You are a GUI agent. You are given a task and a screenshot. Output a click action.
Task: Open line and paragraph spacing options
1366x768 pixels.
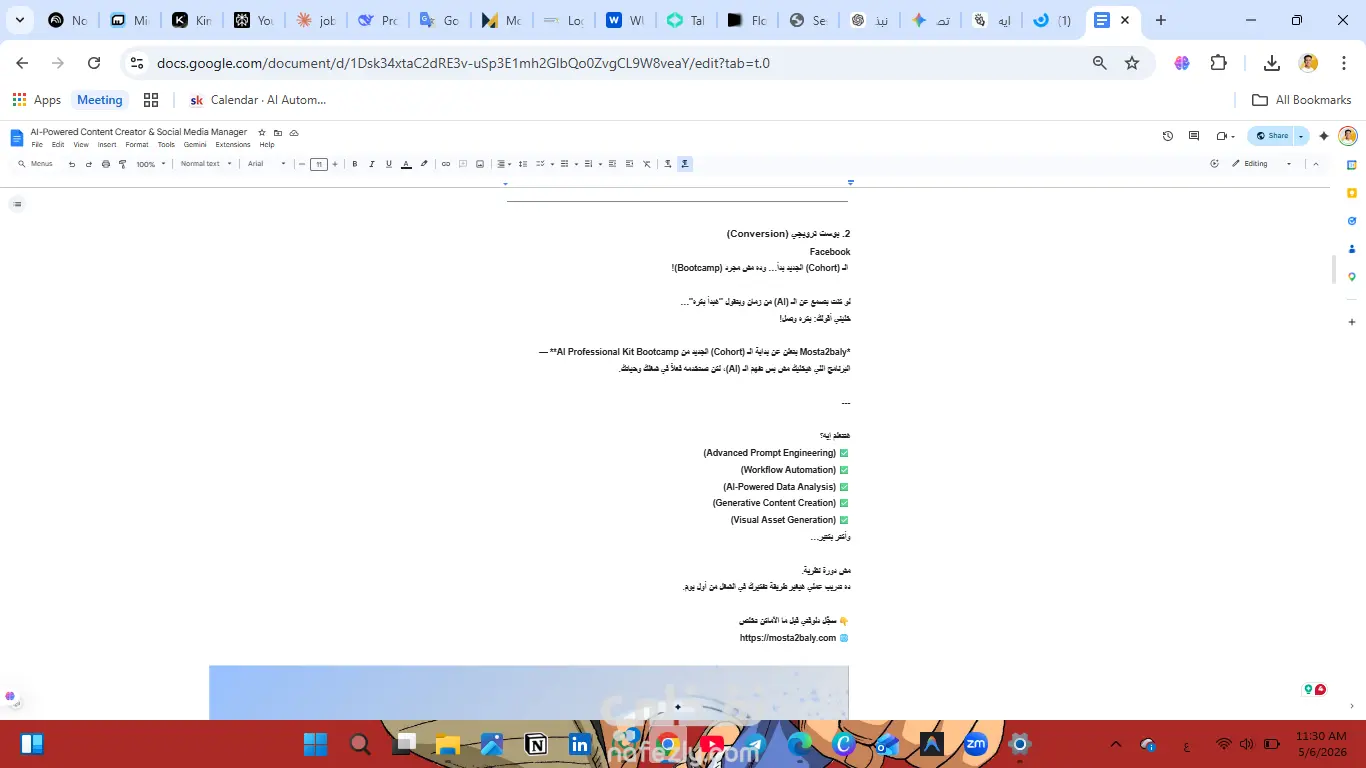[x=523, y=164]
